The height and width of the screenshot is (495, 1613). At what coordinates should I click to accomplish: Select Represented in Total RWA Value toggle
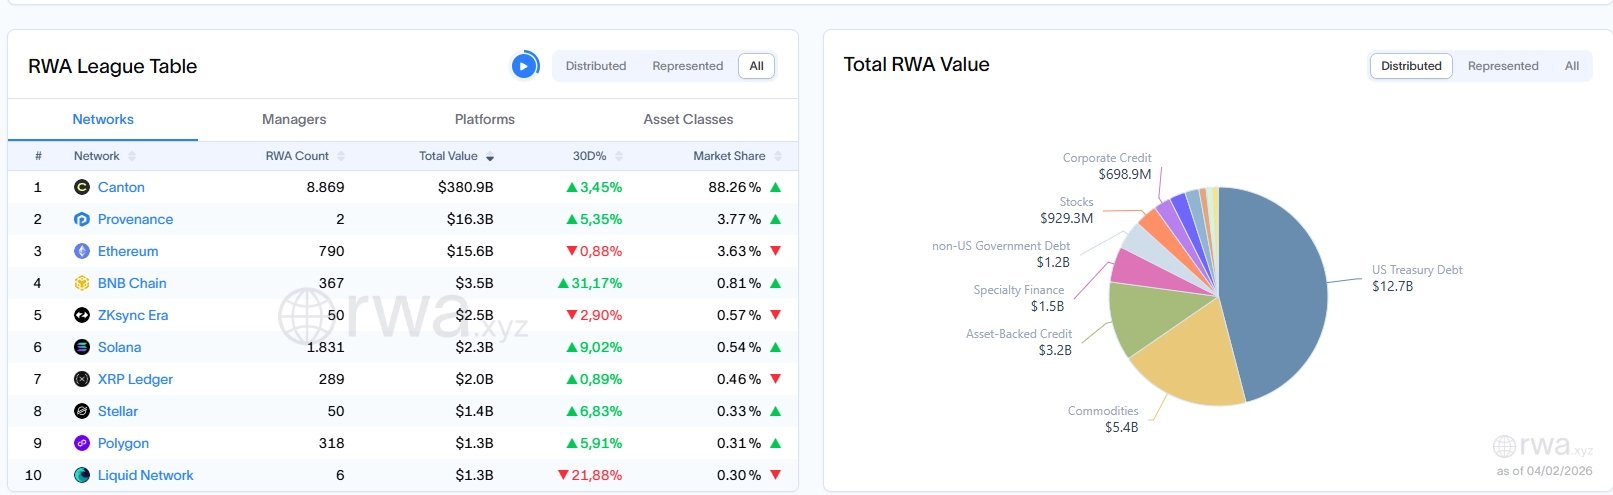[x=1502, y=66]
